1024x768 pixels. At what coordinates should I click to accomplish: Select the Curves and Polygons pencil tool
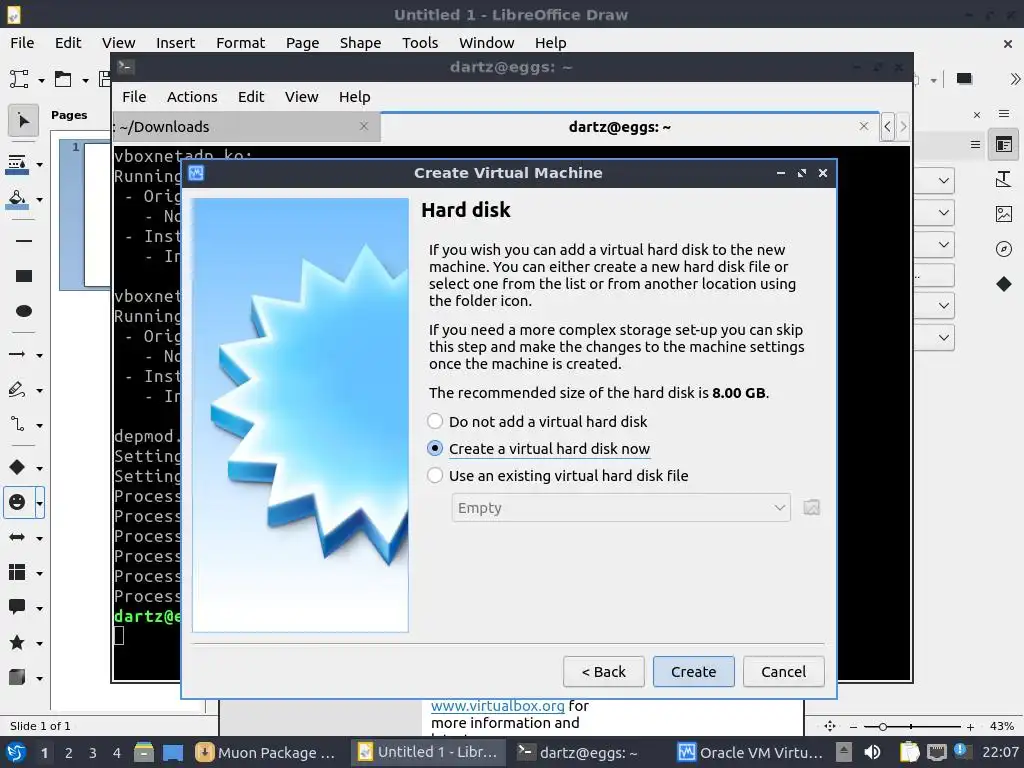pyautogui.click(x=18, y=390)
